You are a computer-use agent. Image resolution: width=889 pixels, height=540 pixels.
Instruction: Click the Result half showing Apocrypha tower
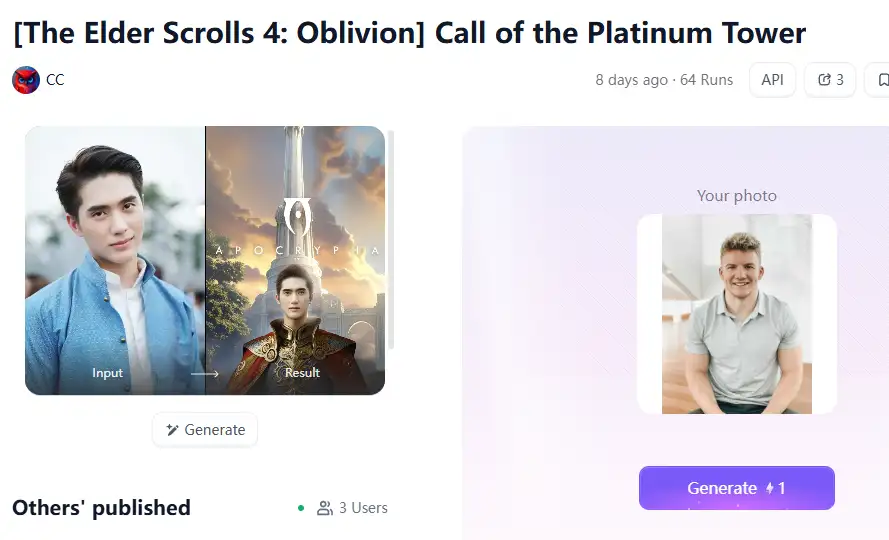tap(295, 260)
